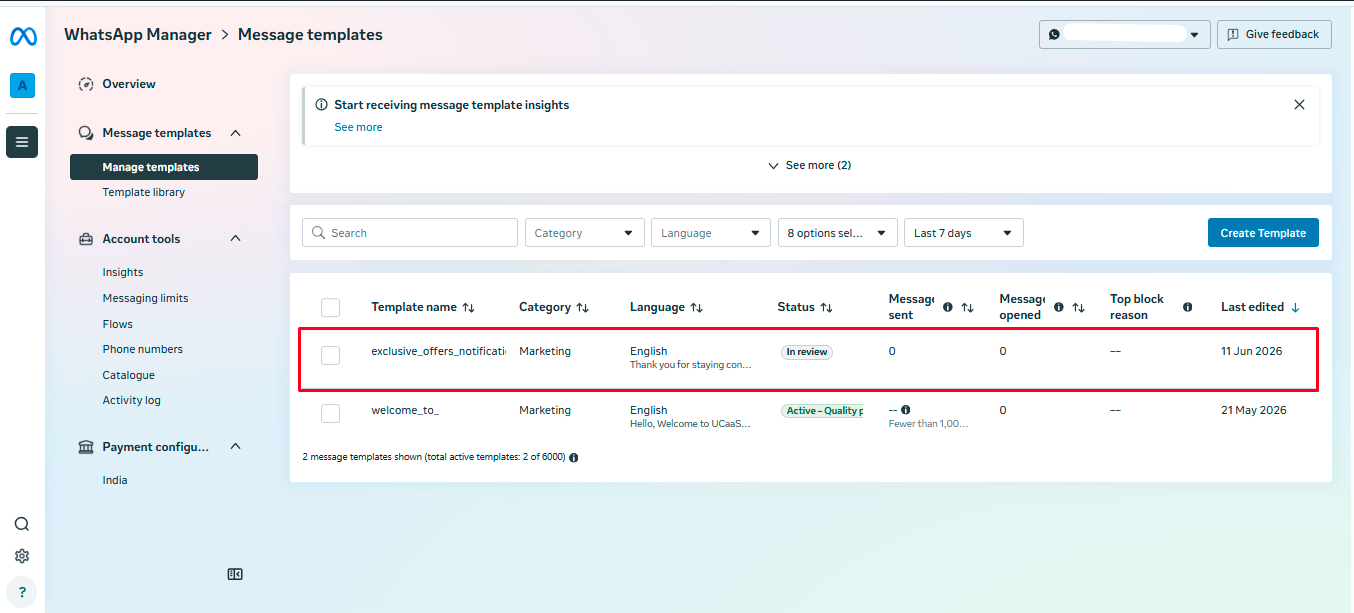Open welcome_to_ template
Screen dimensions: 1354x613
point(405,410)
